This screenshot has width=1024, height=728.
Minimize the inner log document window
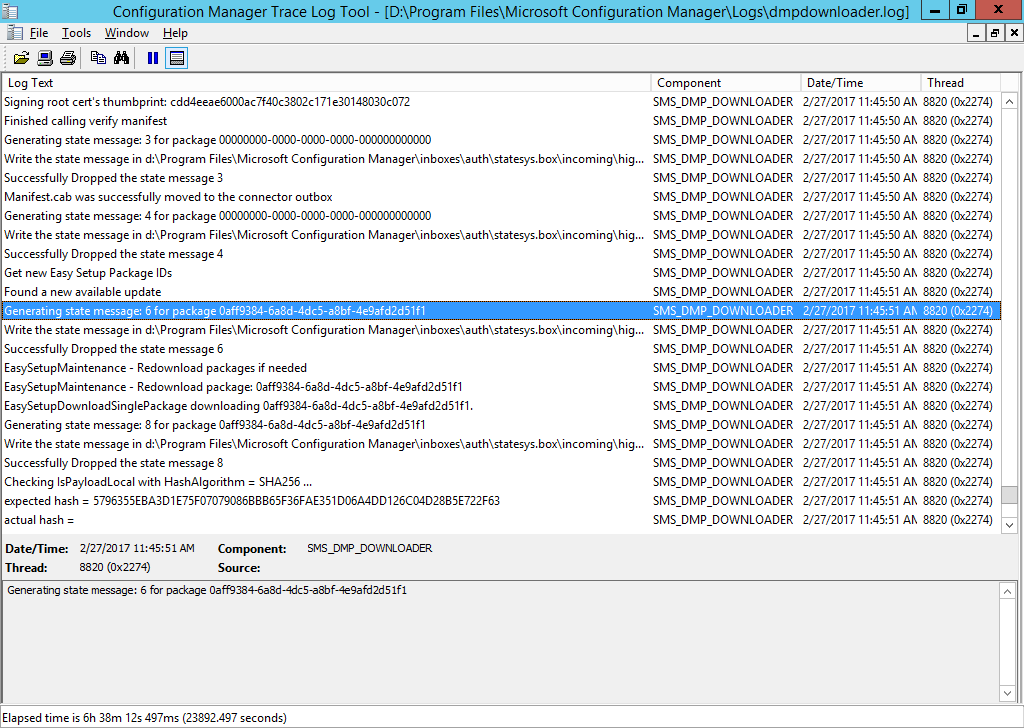(x=976, y=33)
